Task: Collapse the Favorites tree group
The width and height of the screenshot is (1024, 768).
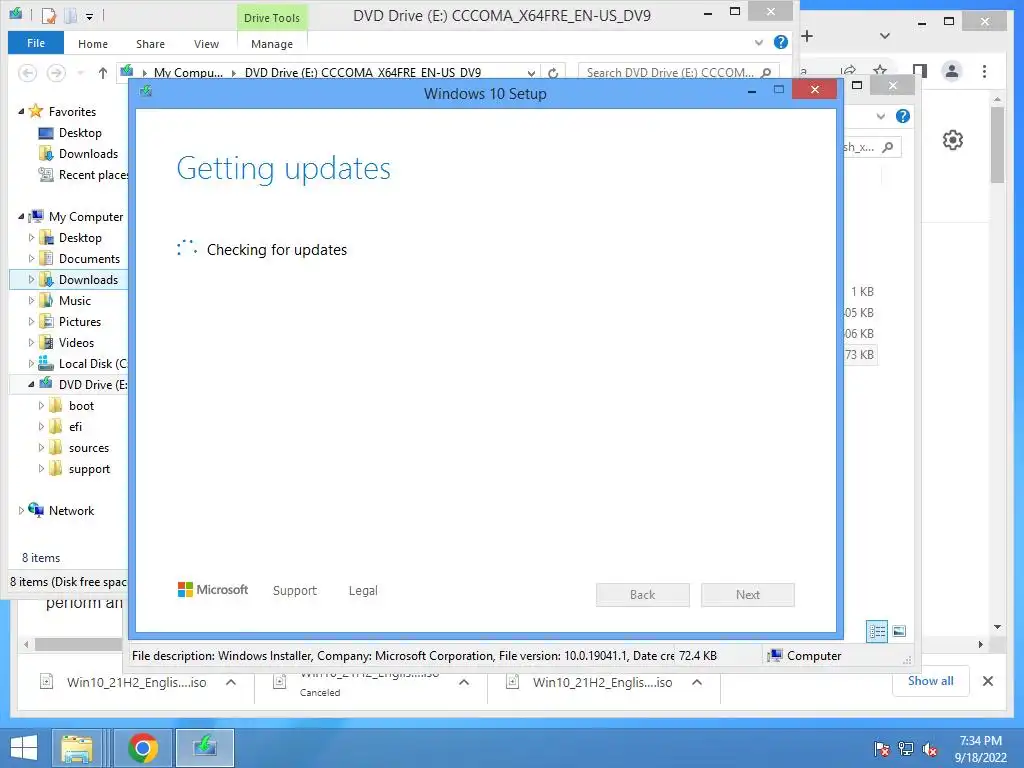Action: [x=21, y=112]
